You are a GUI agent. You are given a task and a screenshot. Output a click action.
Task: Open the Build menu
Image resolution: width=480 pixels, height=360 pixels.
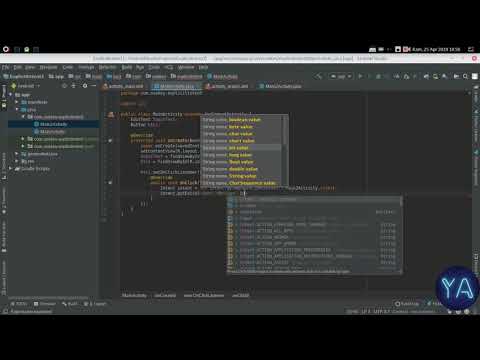(127, 67)
